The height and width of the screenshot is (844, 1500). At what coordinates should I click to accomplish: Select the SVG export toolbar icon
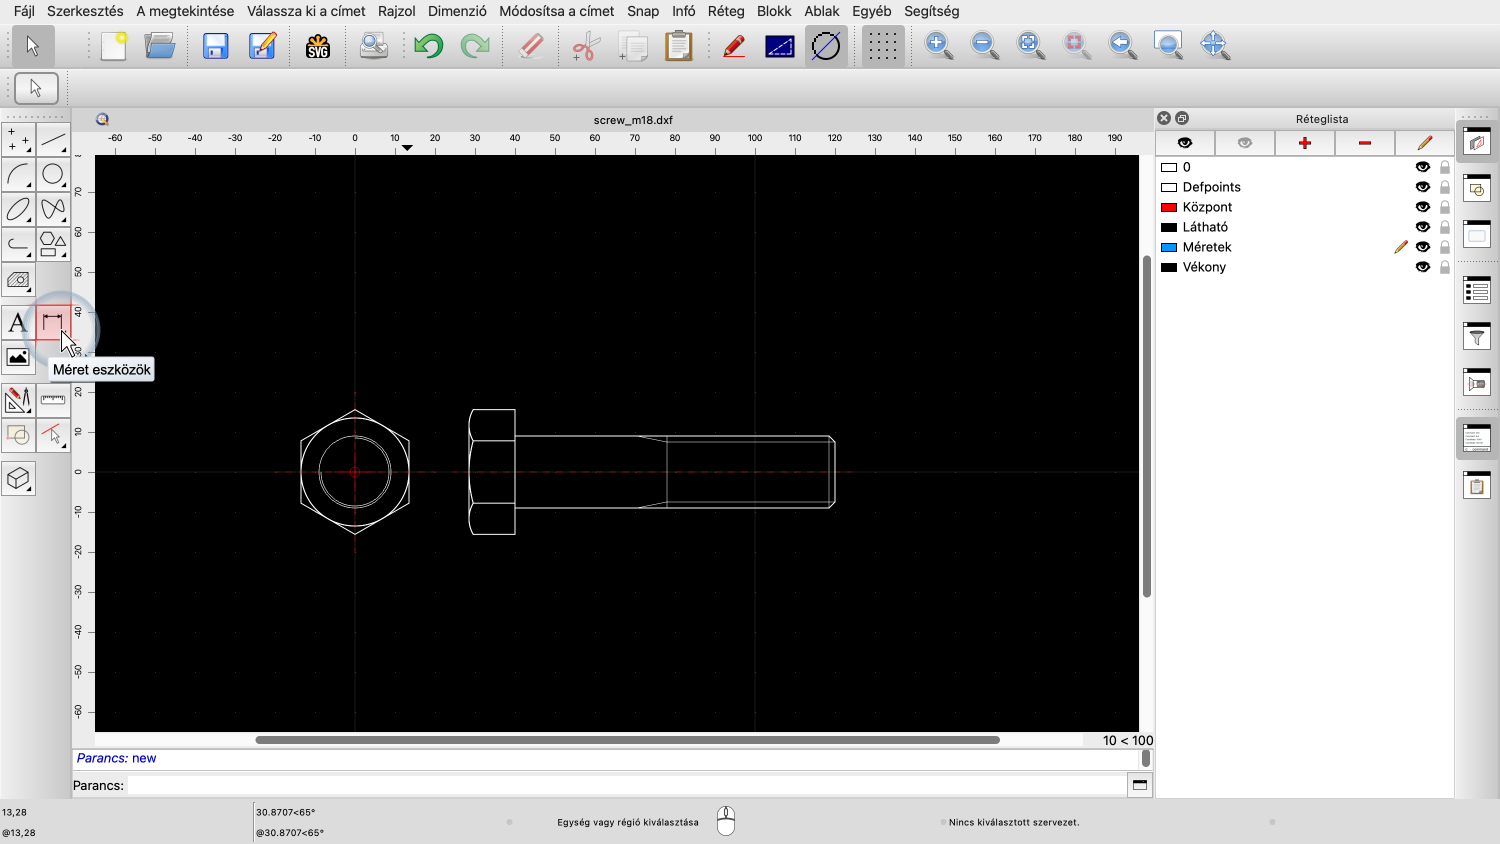(317, 45)
